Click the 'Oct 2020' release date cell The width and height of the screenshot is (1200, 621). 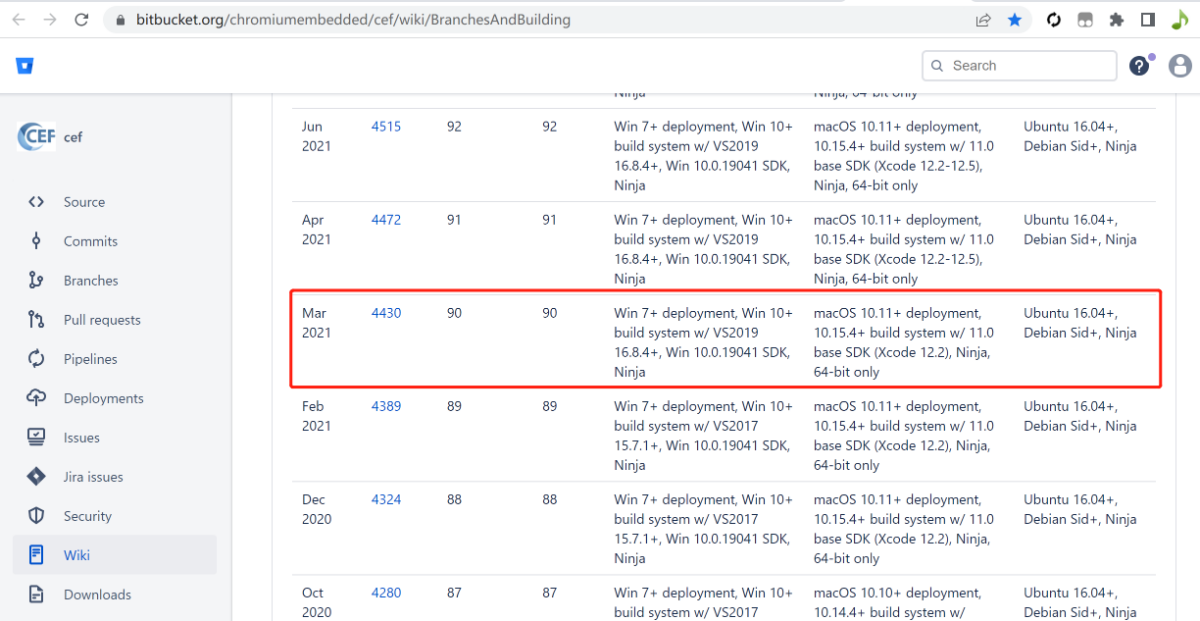point(317,602)
